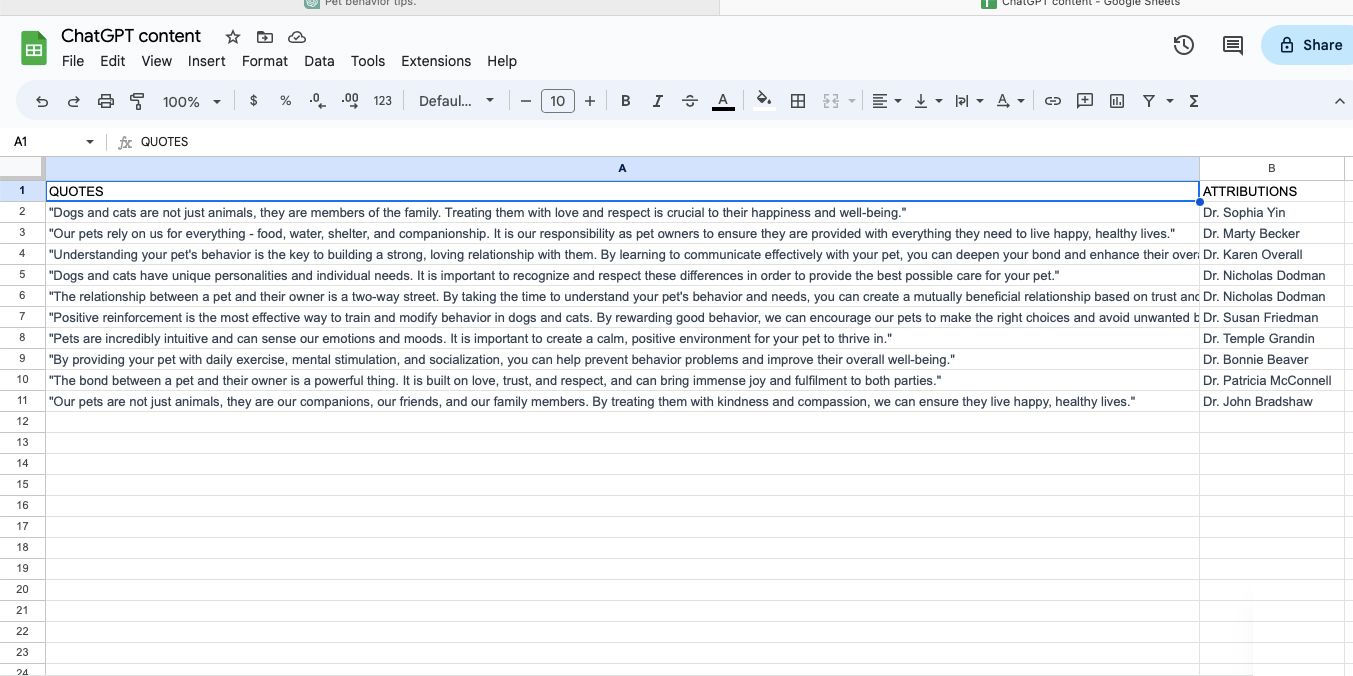
Task: Apply bold formatting to the selection
Action: [x=625, y=100]
